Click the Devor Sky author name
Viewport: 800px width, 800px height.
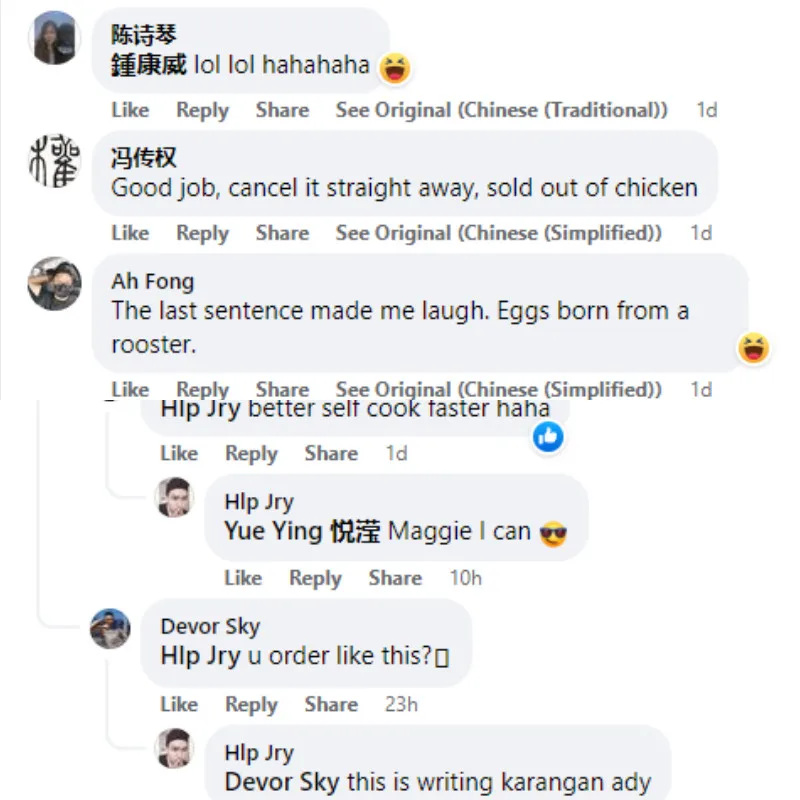click(x=210, y=627)
